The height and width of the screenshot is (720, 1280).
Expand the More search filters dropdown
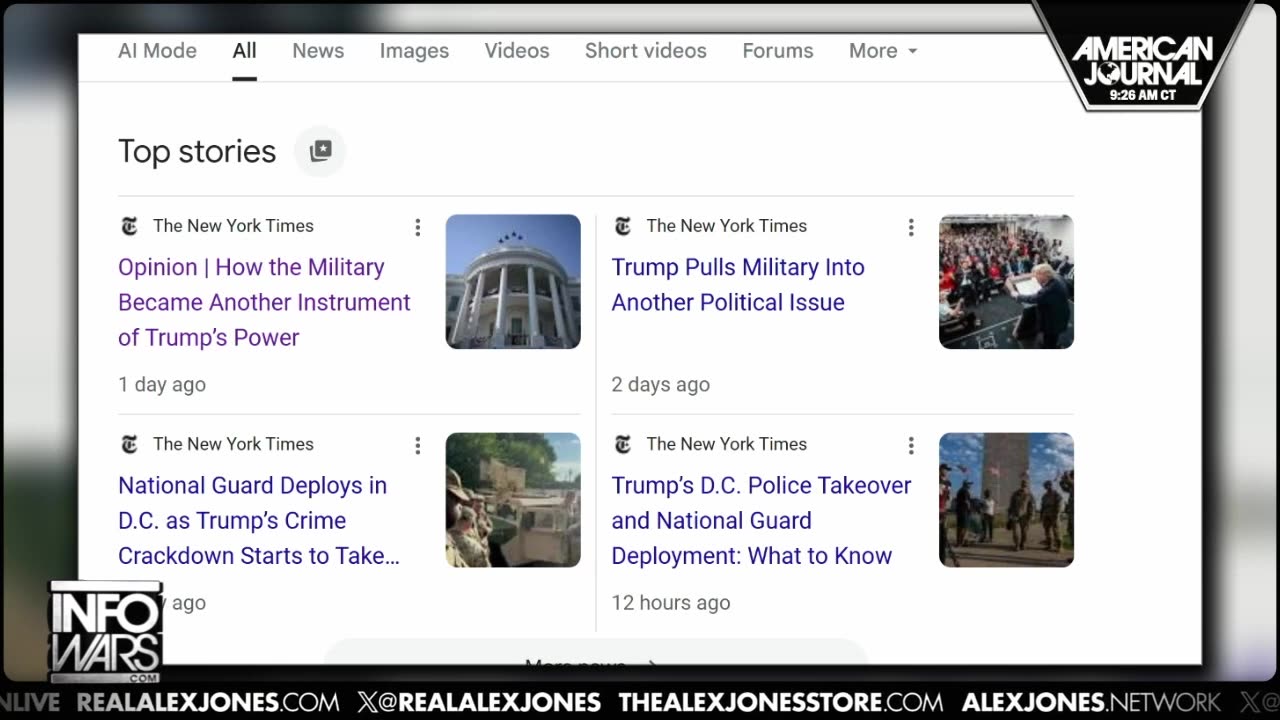tap(883, 51)
